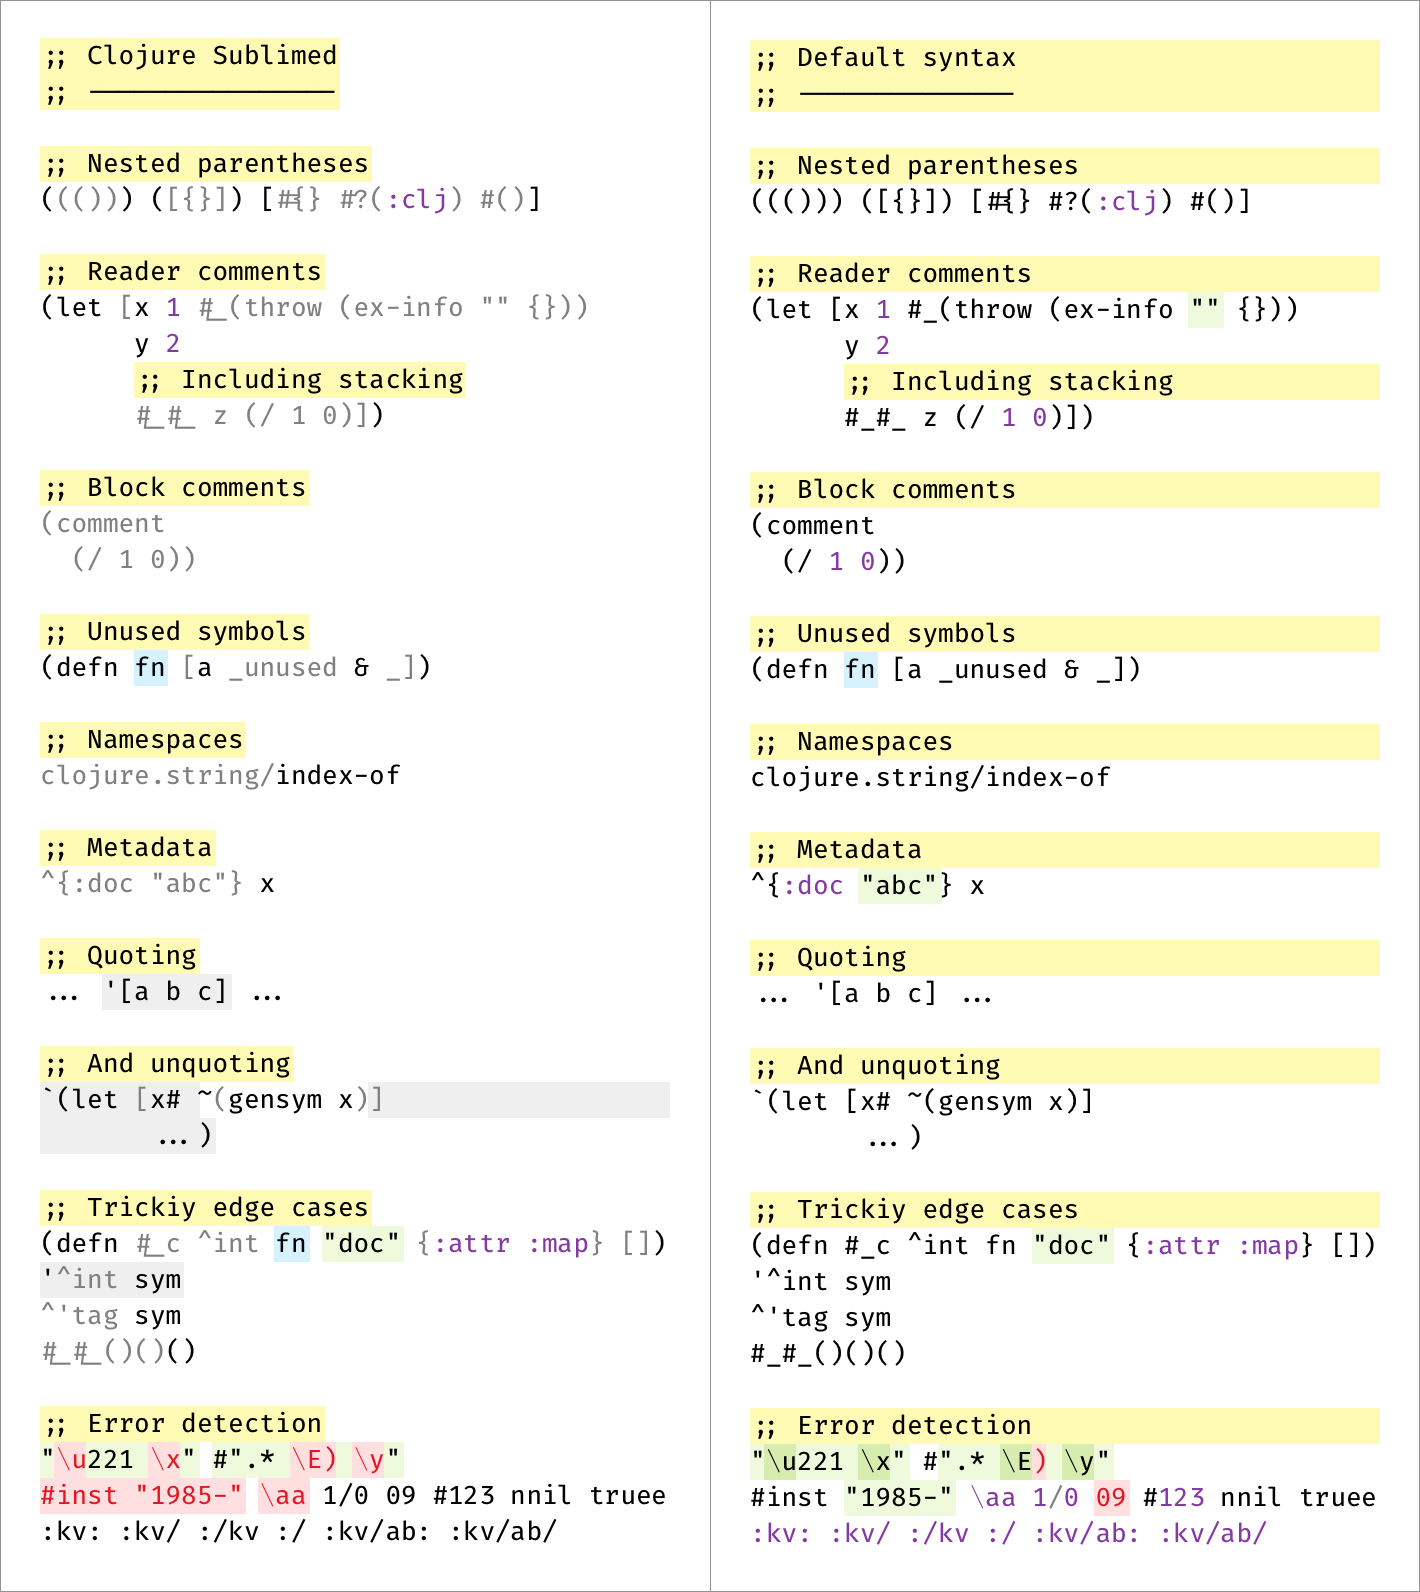Screen dimensions: 1420x1592
Task: Click '{:attr :map}' in Default syntax pane
Action: click(1221, 1246)
